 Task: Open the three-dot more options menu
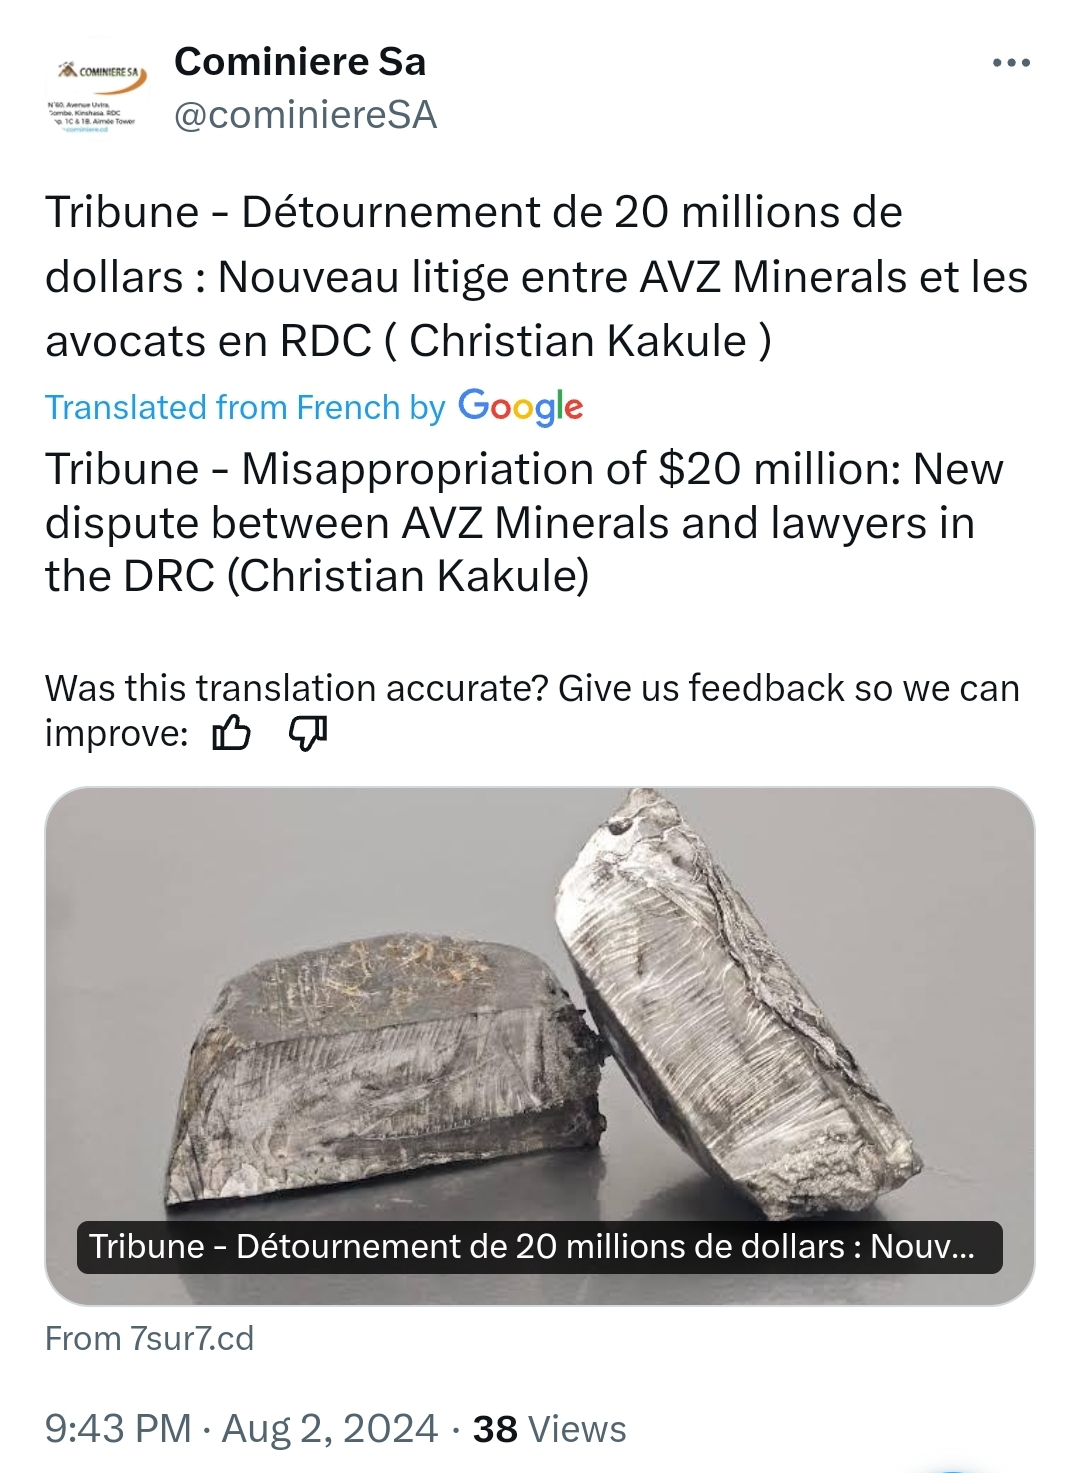[1010, 63]
